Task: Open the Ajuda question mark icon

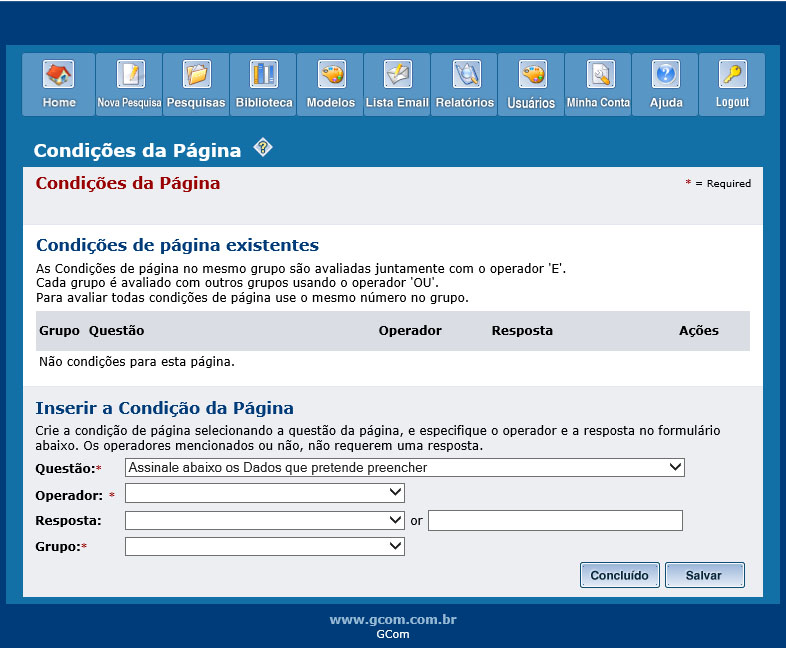Action: (665, 75)
